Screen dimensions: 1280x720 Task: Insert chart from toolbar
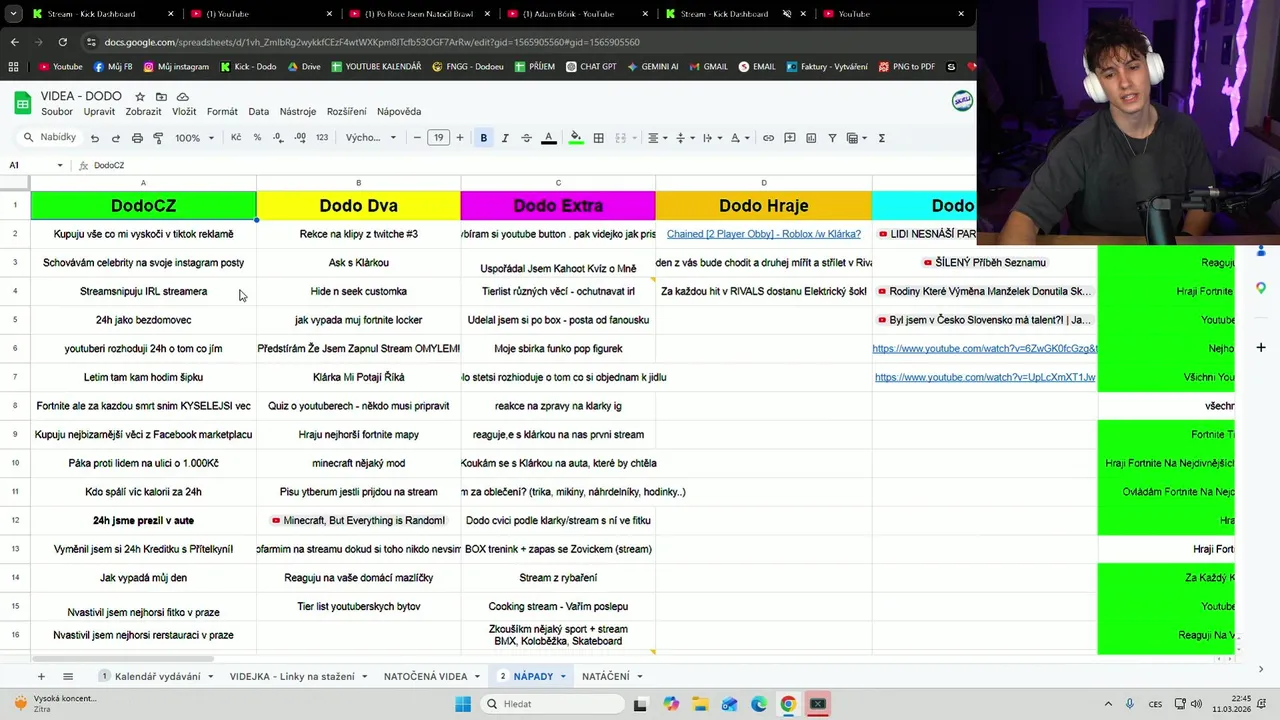(x=811, y=138)
